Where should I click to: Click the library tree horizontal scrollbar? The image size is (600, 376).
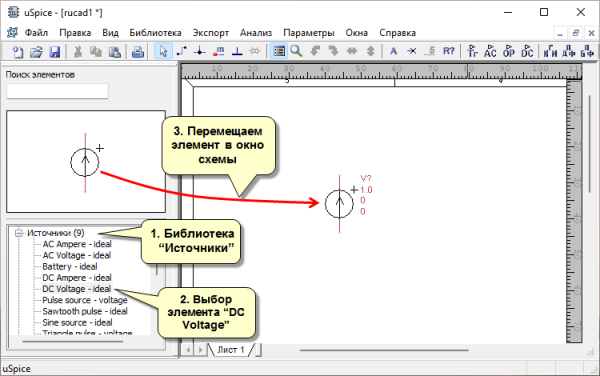tap(73, 341)
